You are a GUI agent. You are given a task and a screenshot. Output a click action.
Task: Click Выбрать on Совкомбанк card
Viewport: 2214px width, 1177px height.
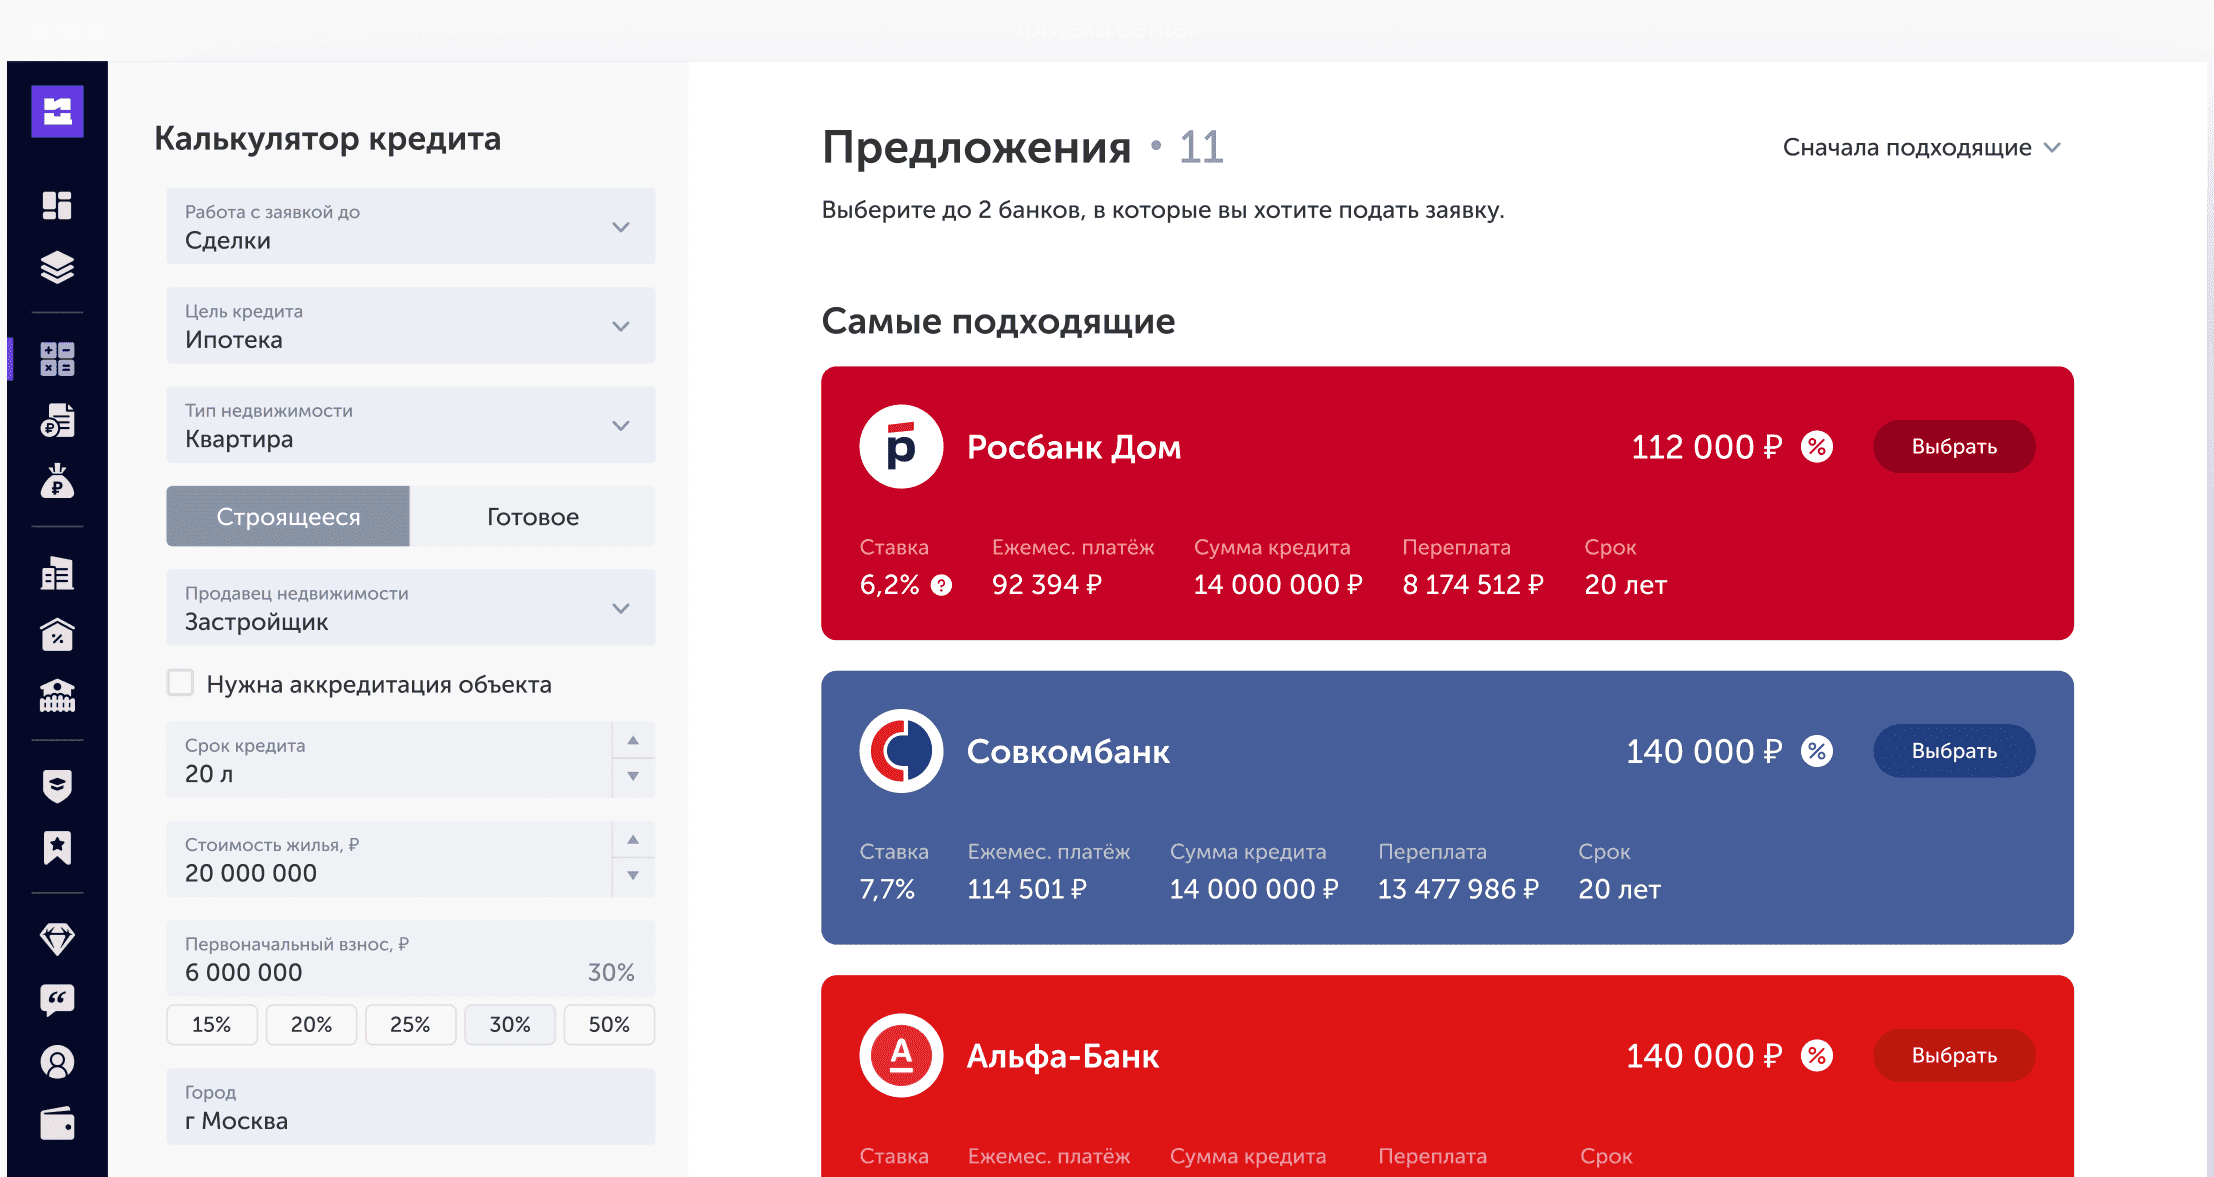click(x=1954, y=751)
